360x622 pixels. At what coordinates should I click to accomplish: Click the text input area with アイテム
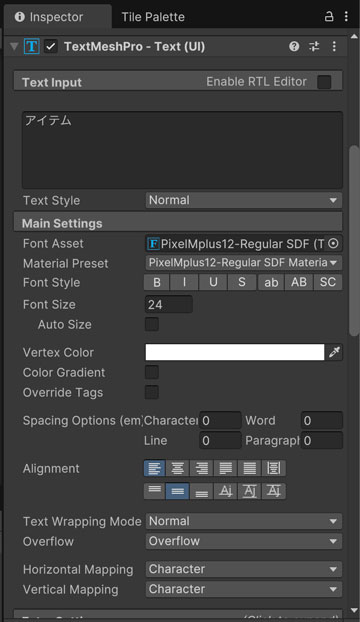click(182, 150)
